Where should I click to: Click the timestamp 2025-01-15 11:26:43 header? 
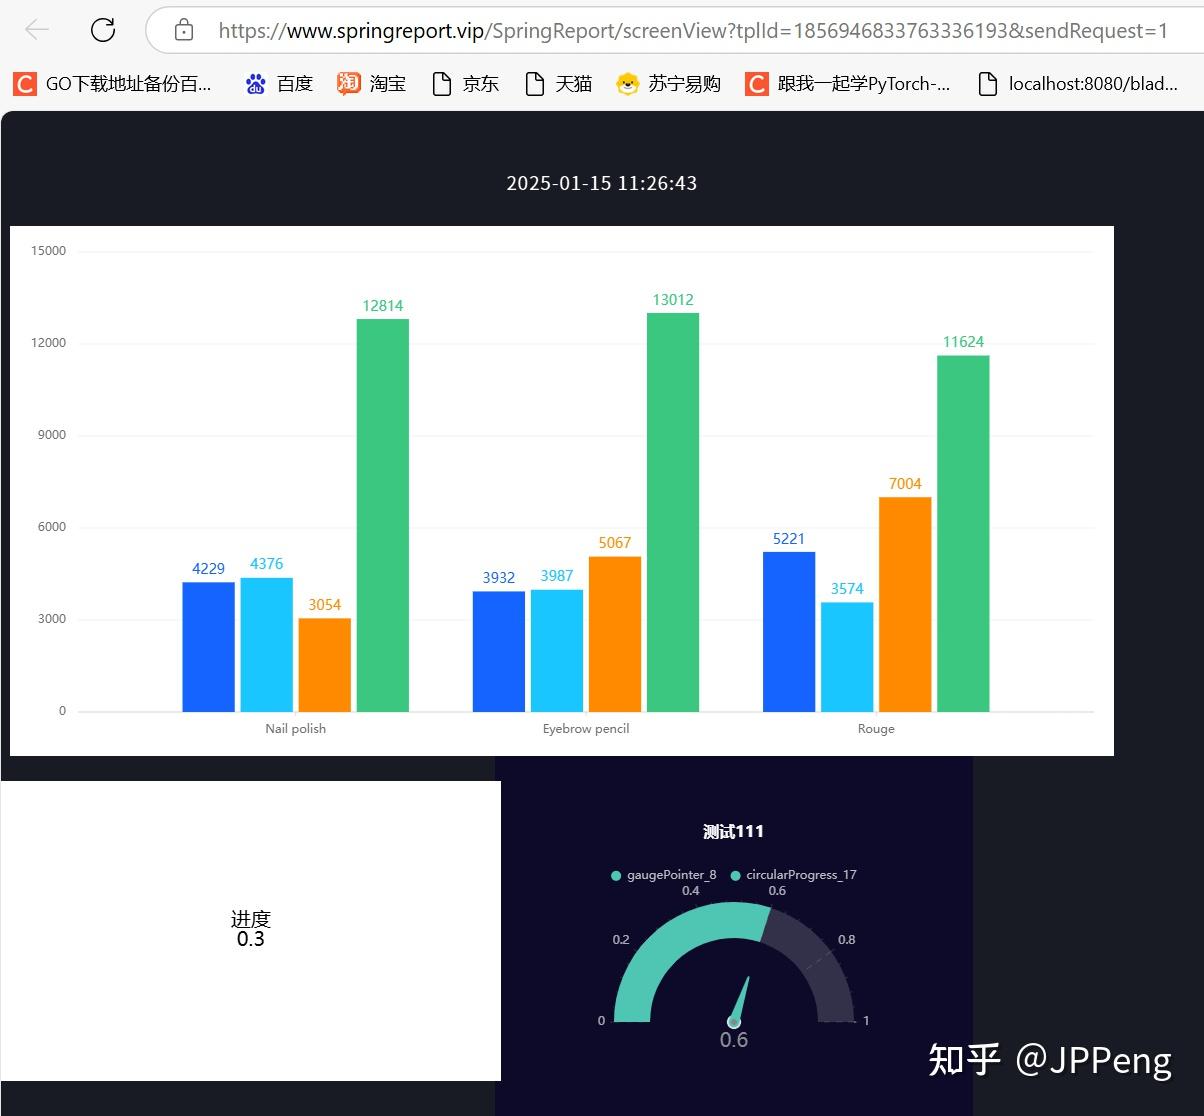602,183
